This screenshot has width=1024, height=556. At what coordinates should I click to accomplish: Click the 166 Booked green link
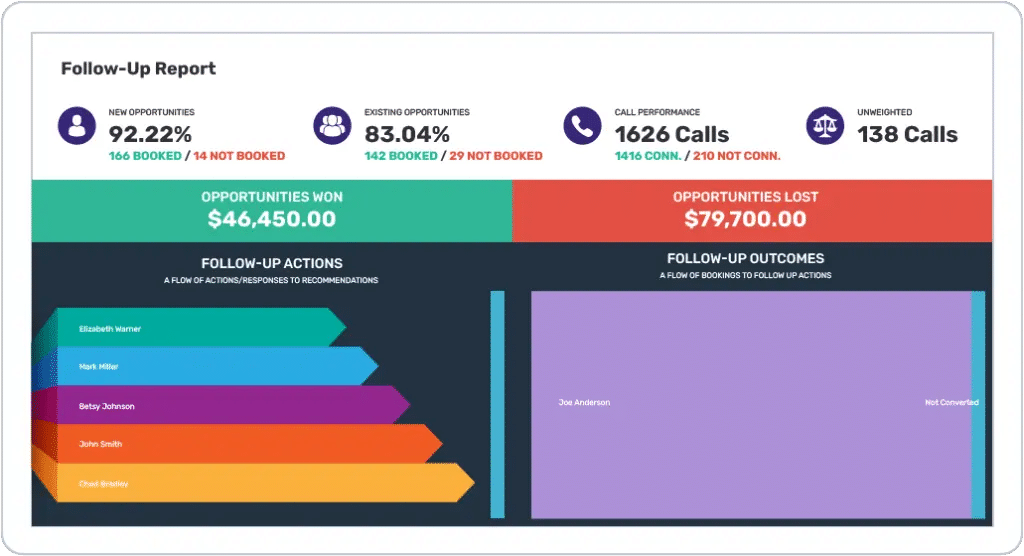point(145,156)
